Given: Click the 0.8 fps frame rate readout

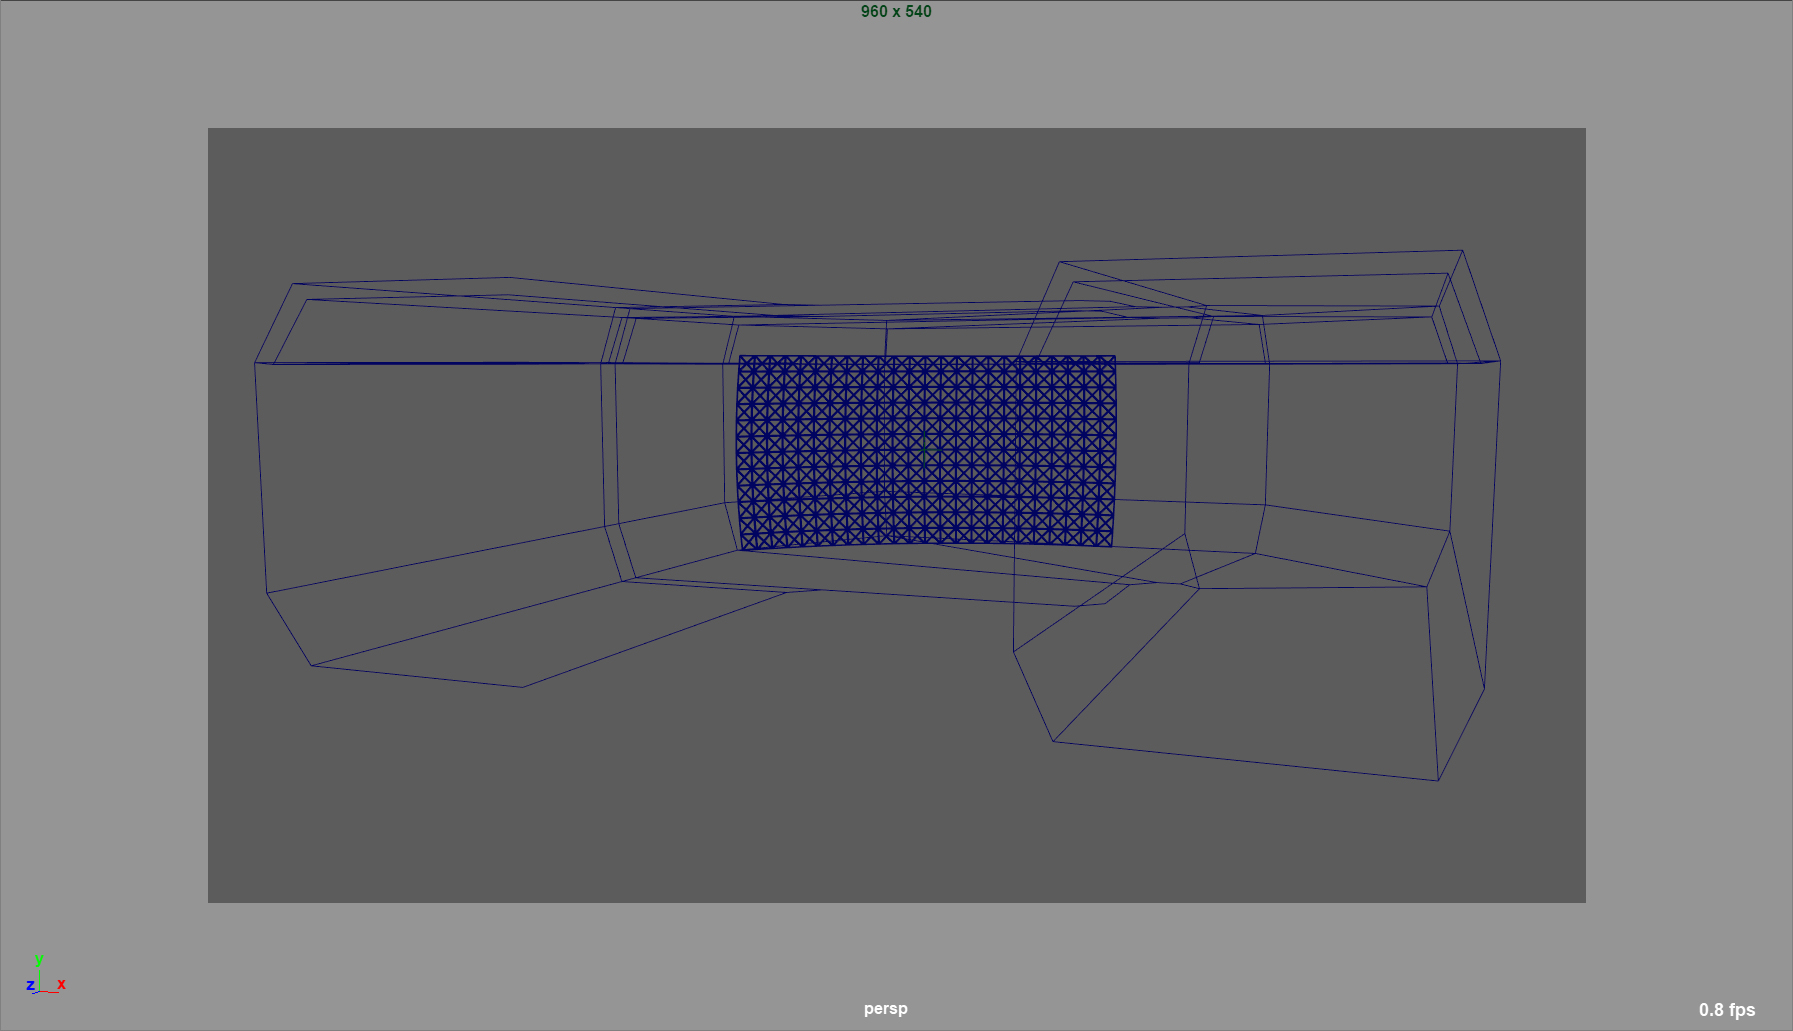Looking at the screenshot, I should click(x=1727, y=1010).
